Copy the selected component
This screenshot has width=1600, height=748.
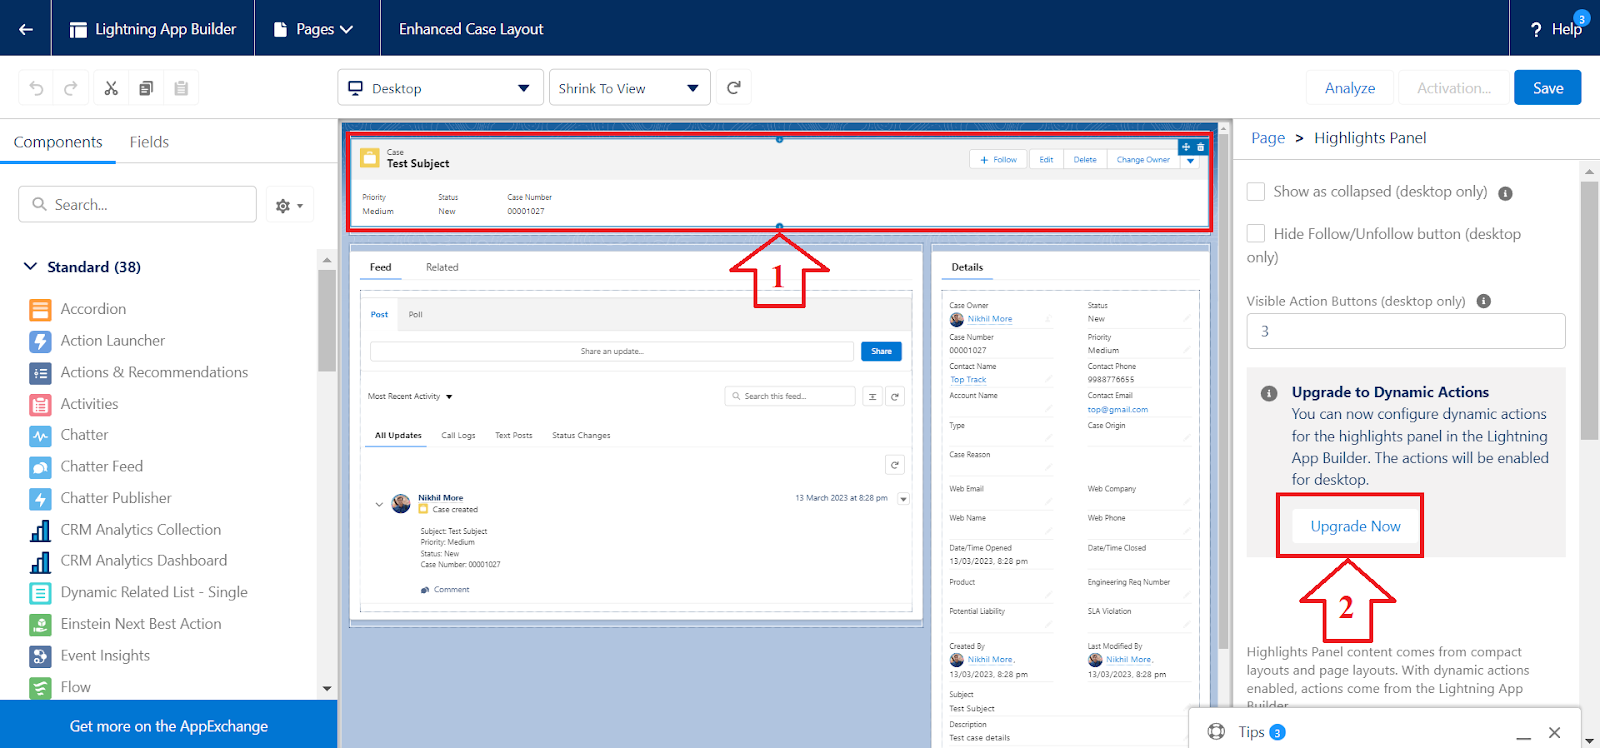pos(146,88)
